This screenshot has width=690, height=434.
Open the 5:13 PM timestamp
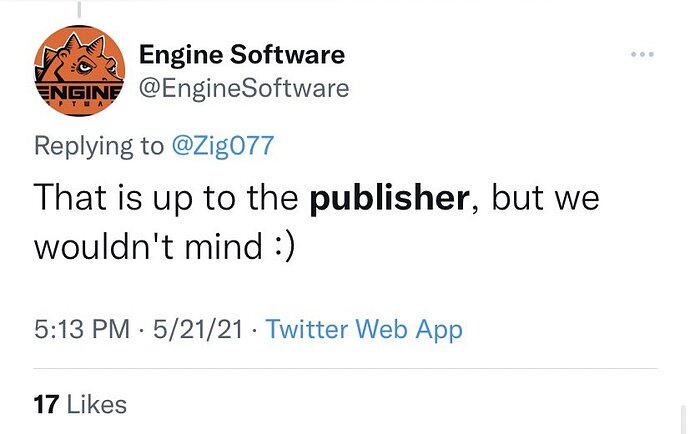82,329
